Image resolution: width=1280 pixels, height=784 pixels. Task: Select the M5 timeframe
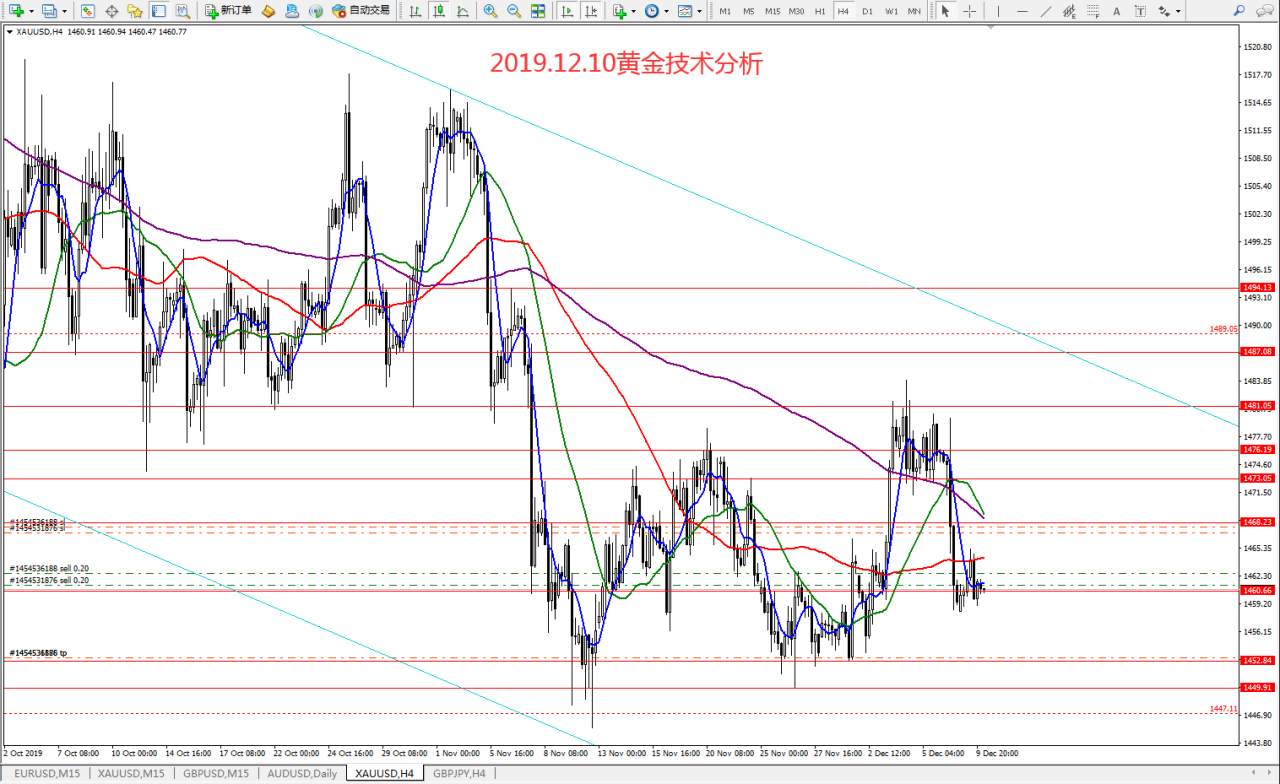(x=748, y=10)
